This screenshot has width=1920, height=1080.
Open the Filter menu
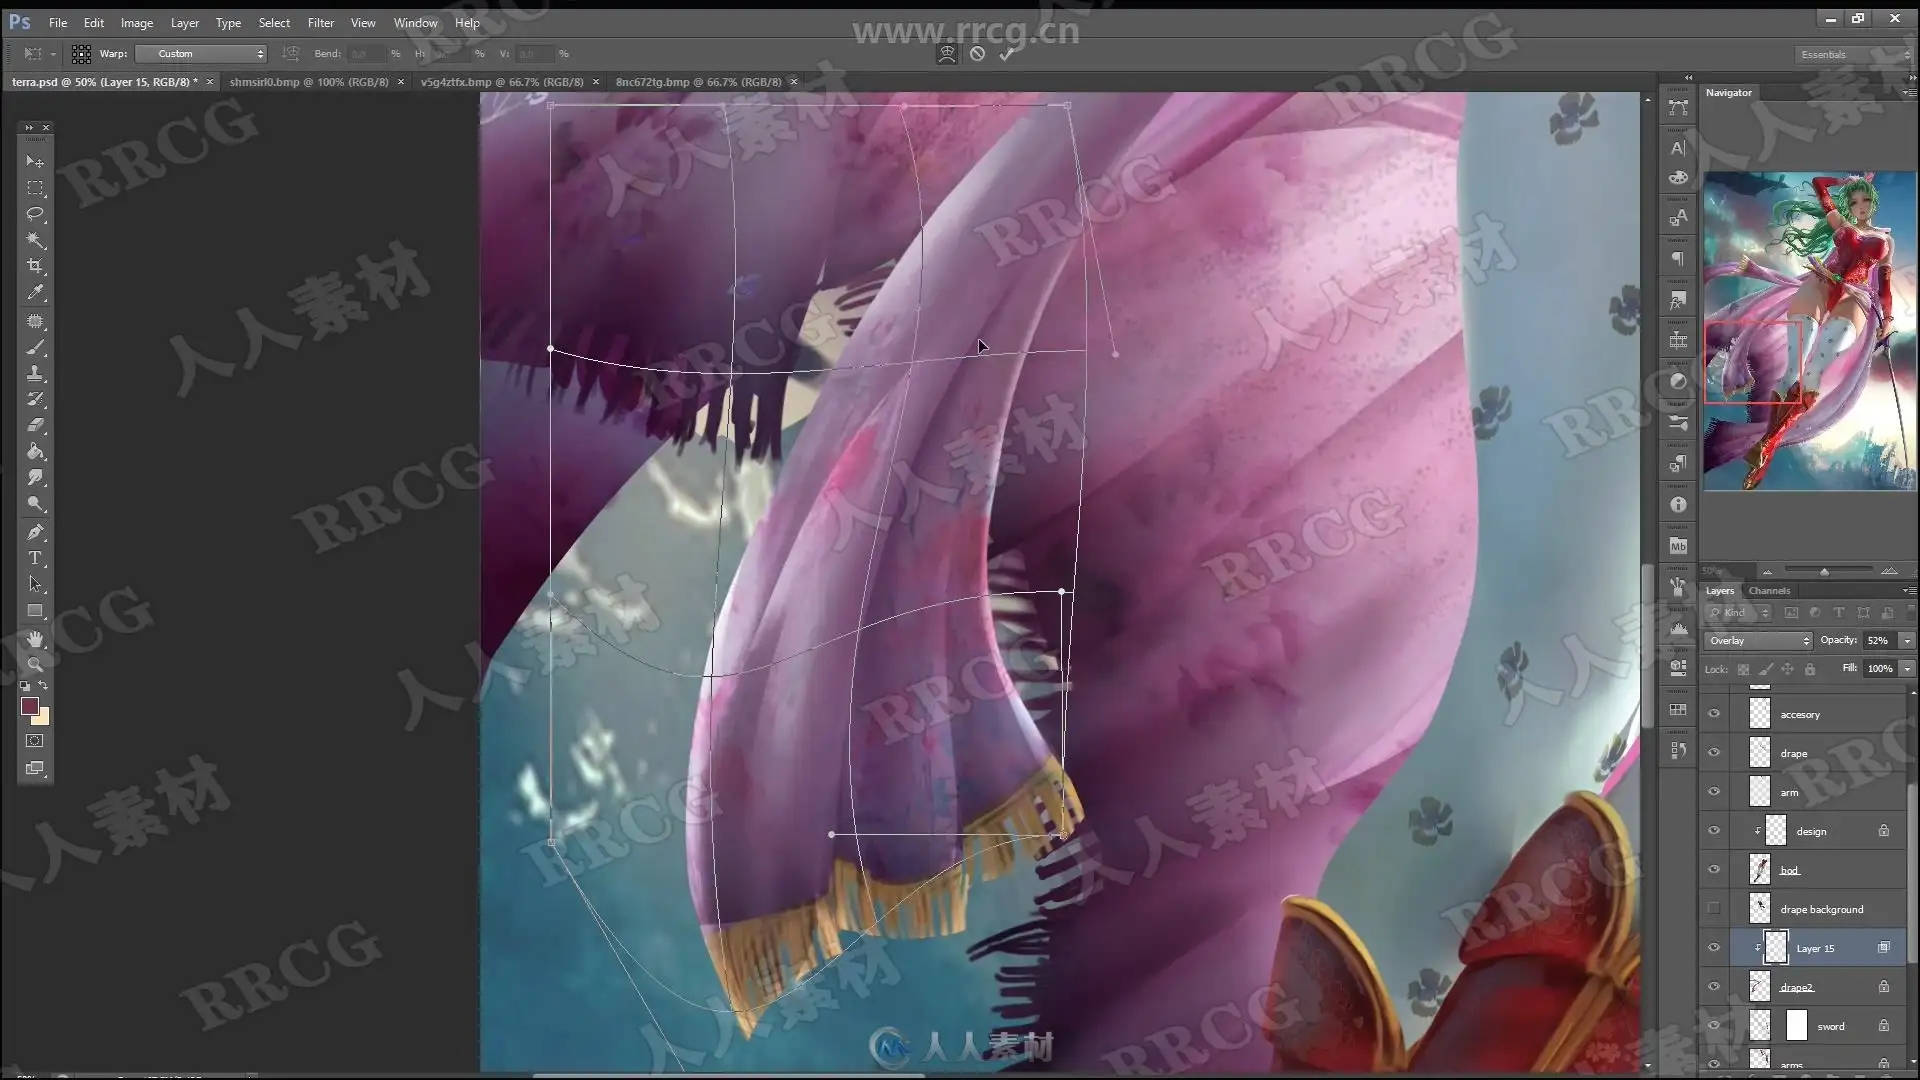pos(320,22)
